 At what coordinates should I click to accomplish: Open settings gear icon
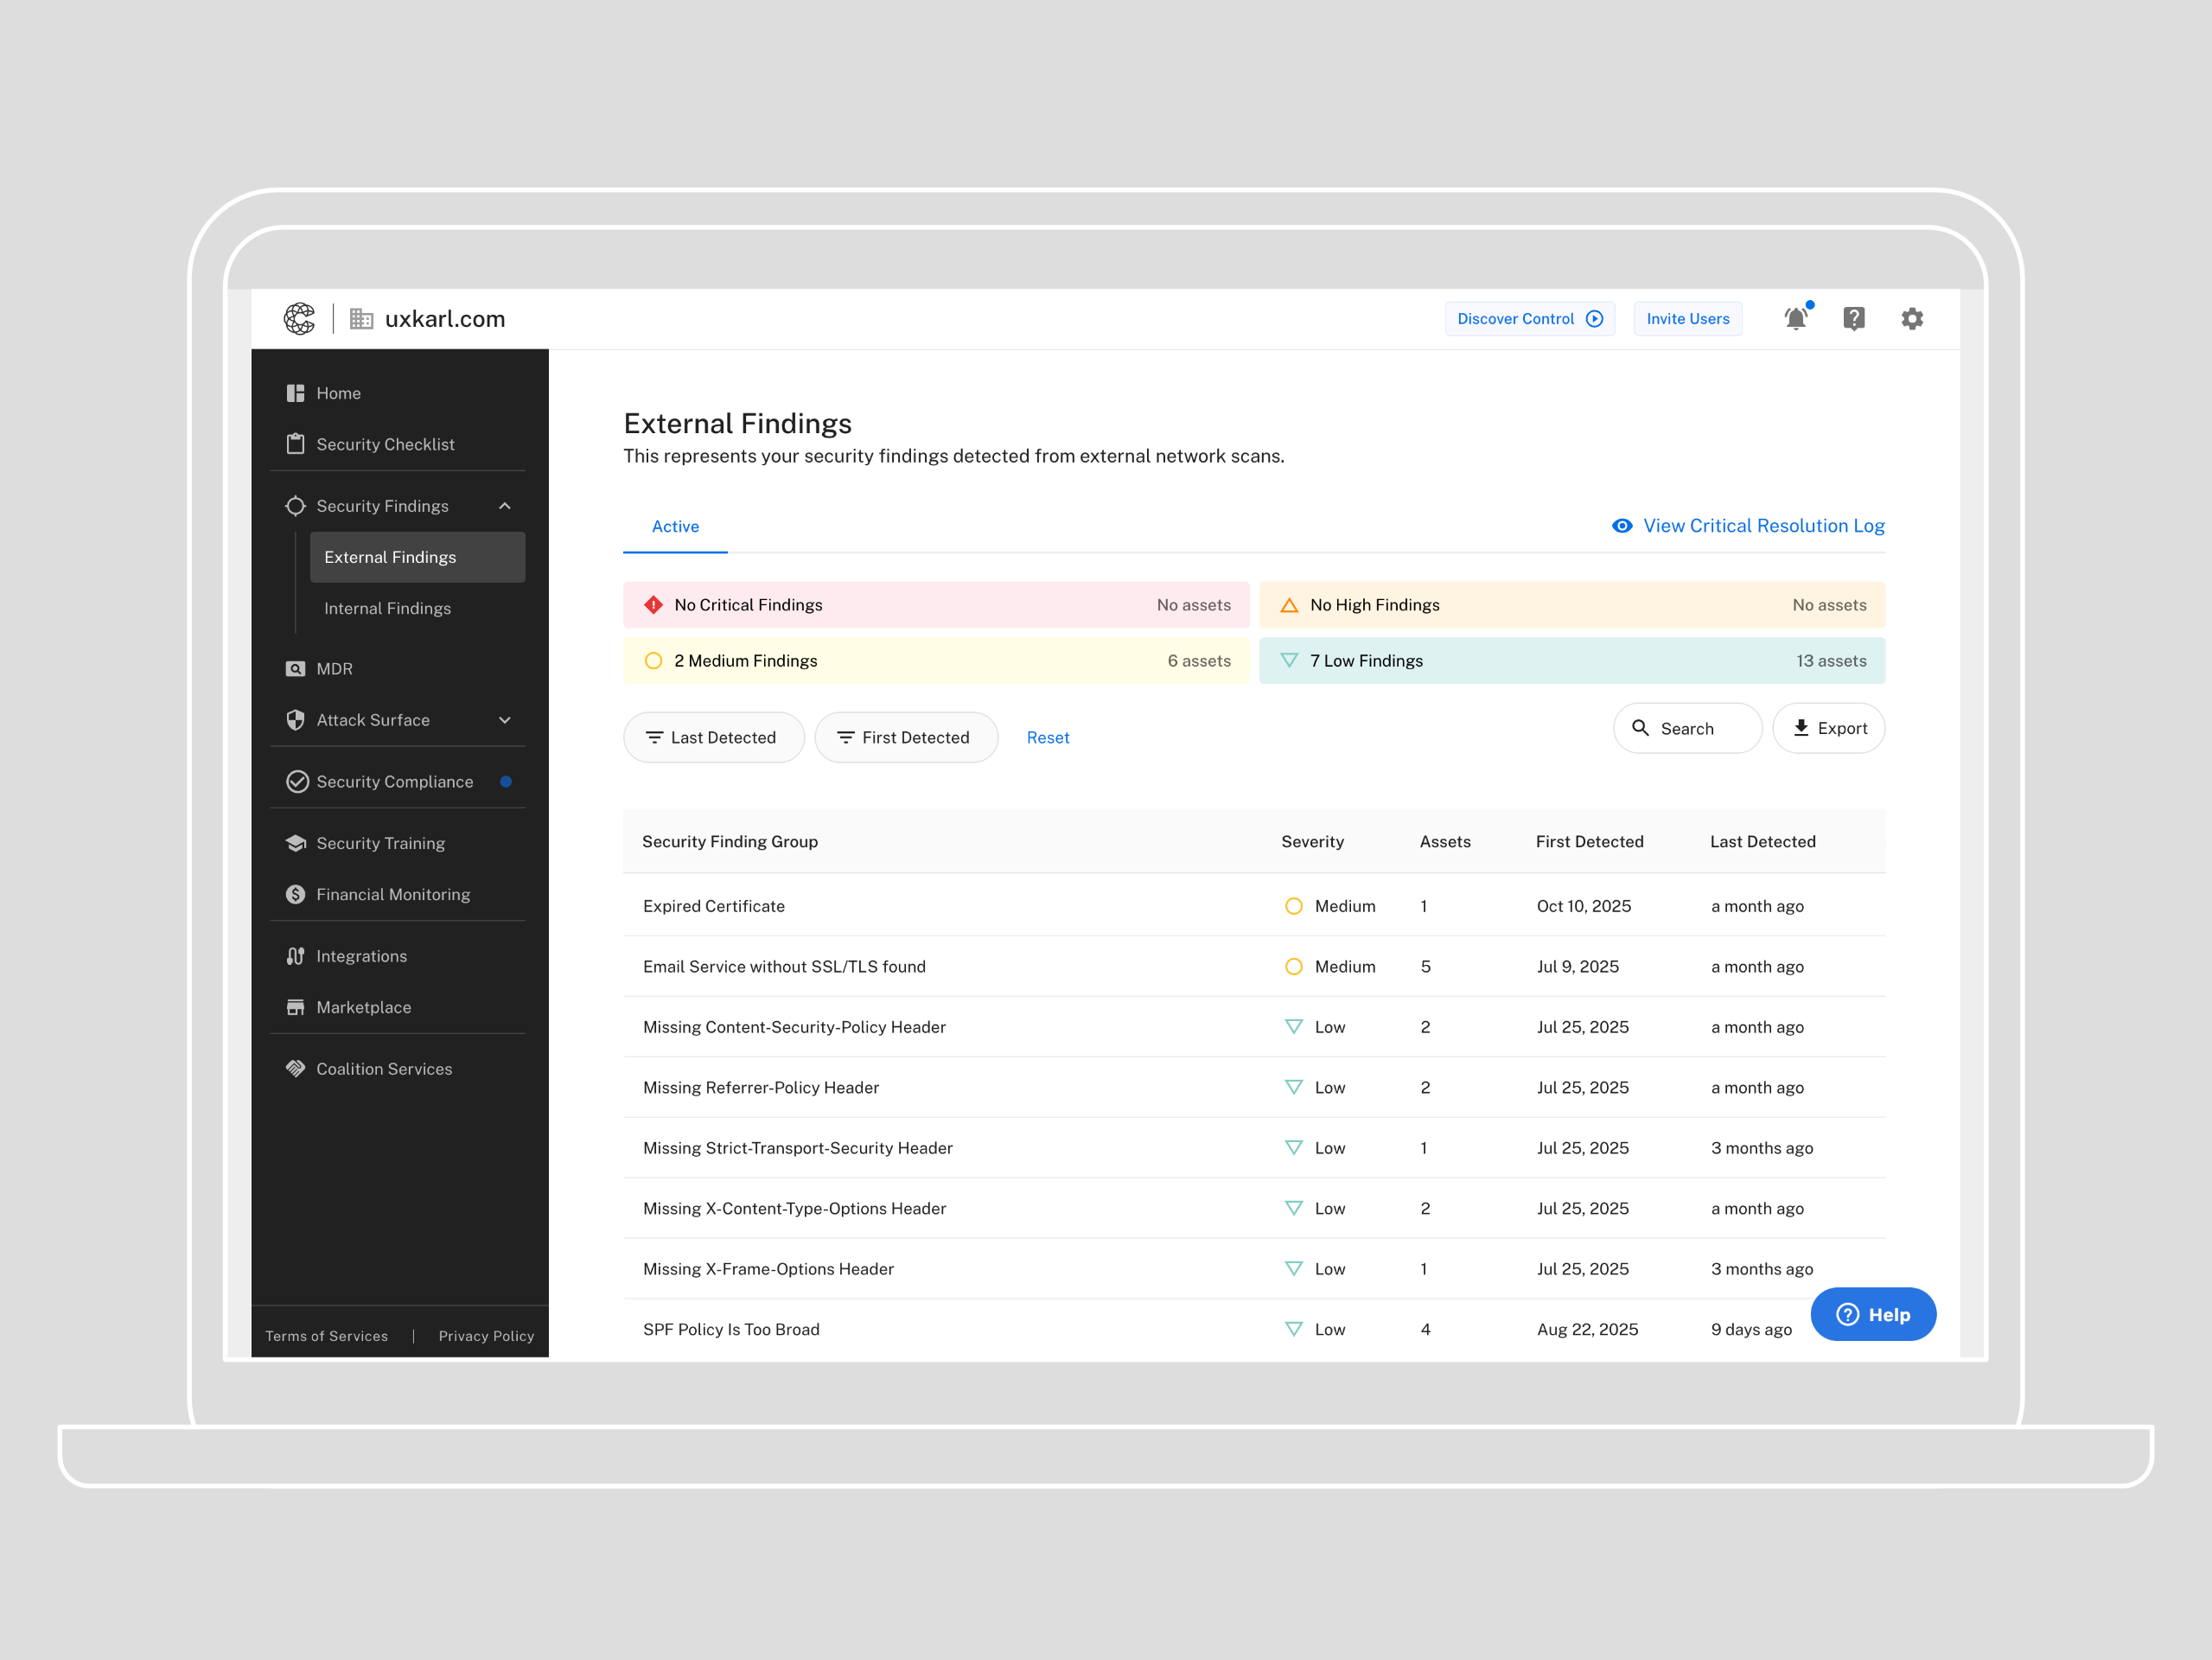1912,319
